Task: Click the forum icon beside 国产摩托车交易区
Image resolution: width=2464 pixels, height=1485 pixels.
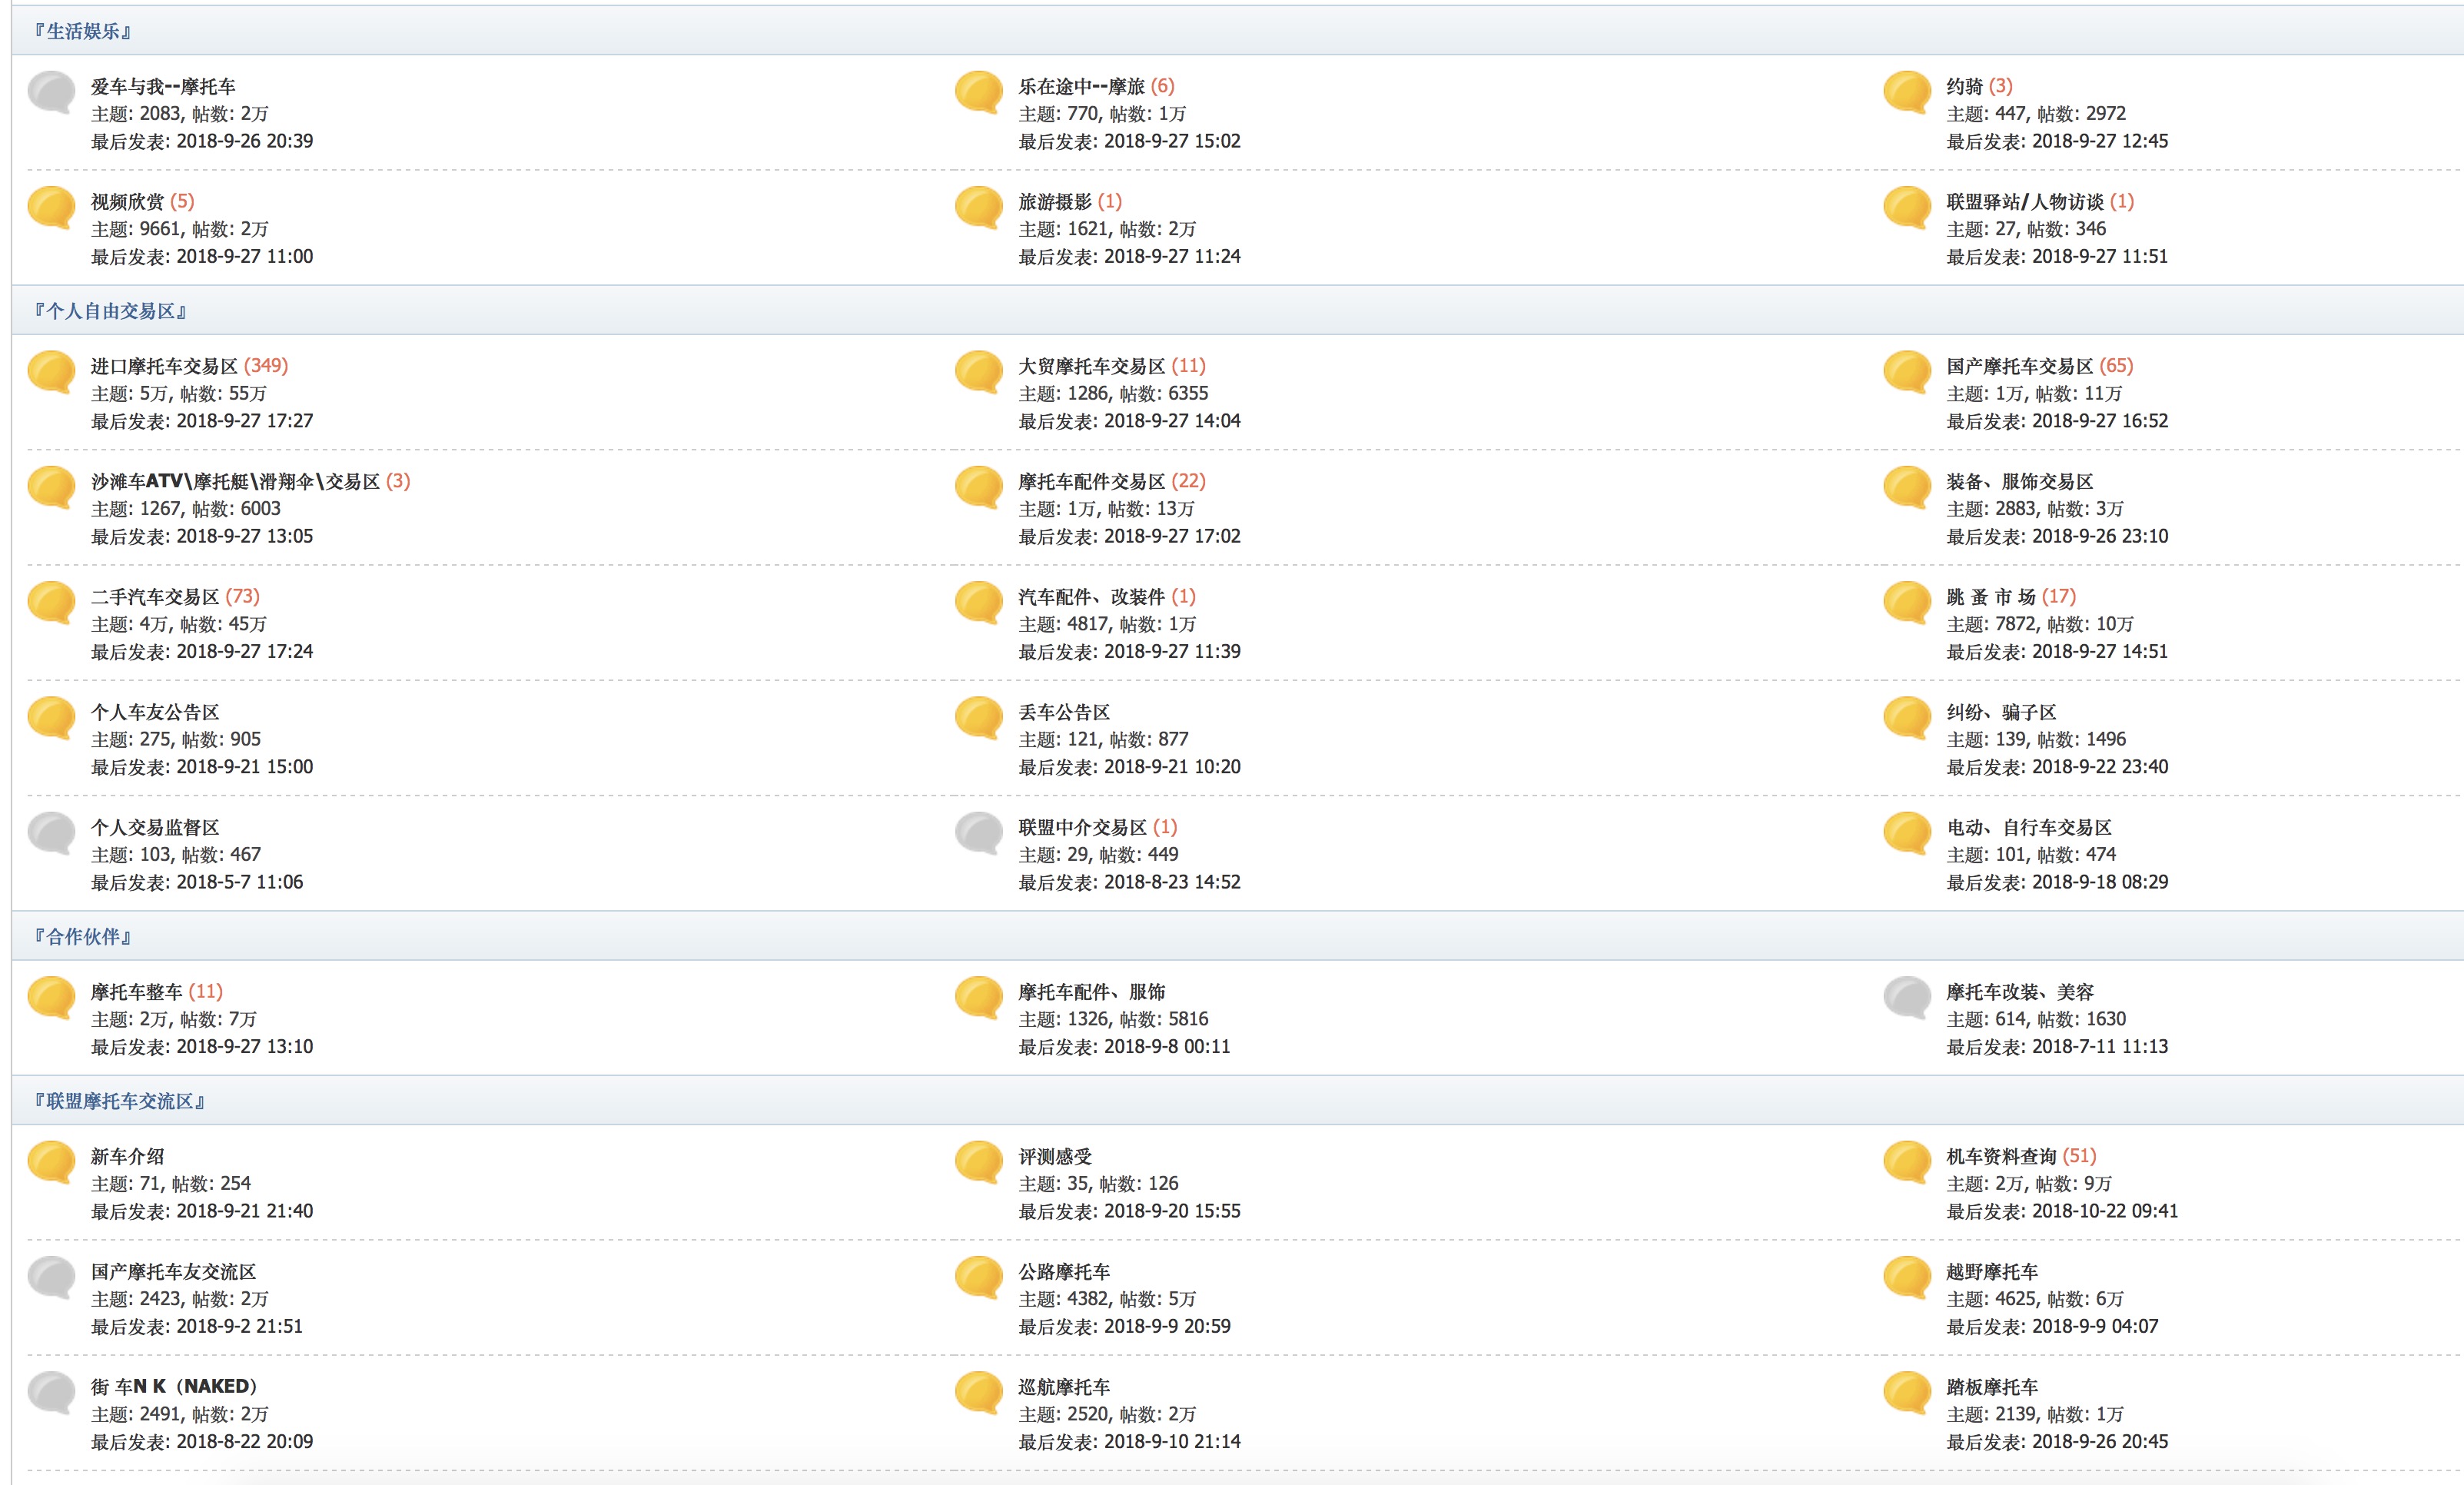Action: pos(1907,372)
